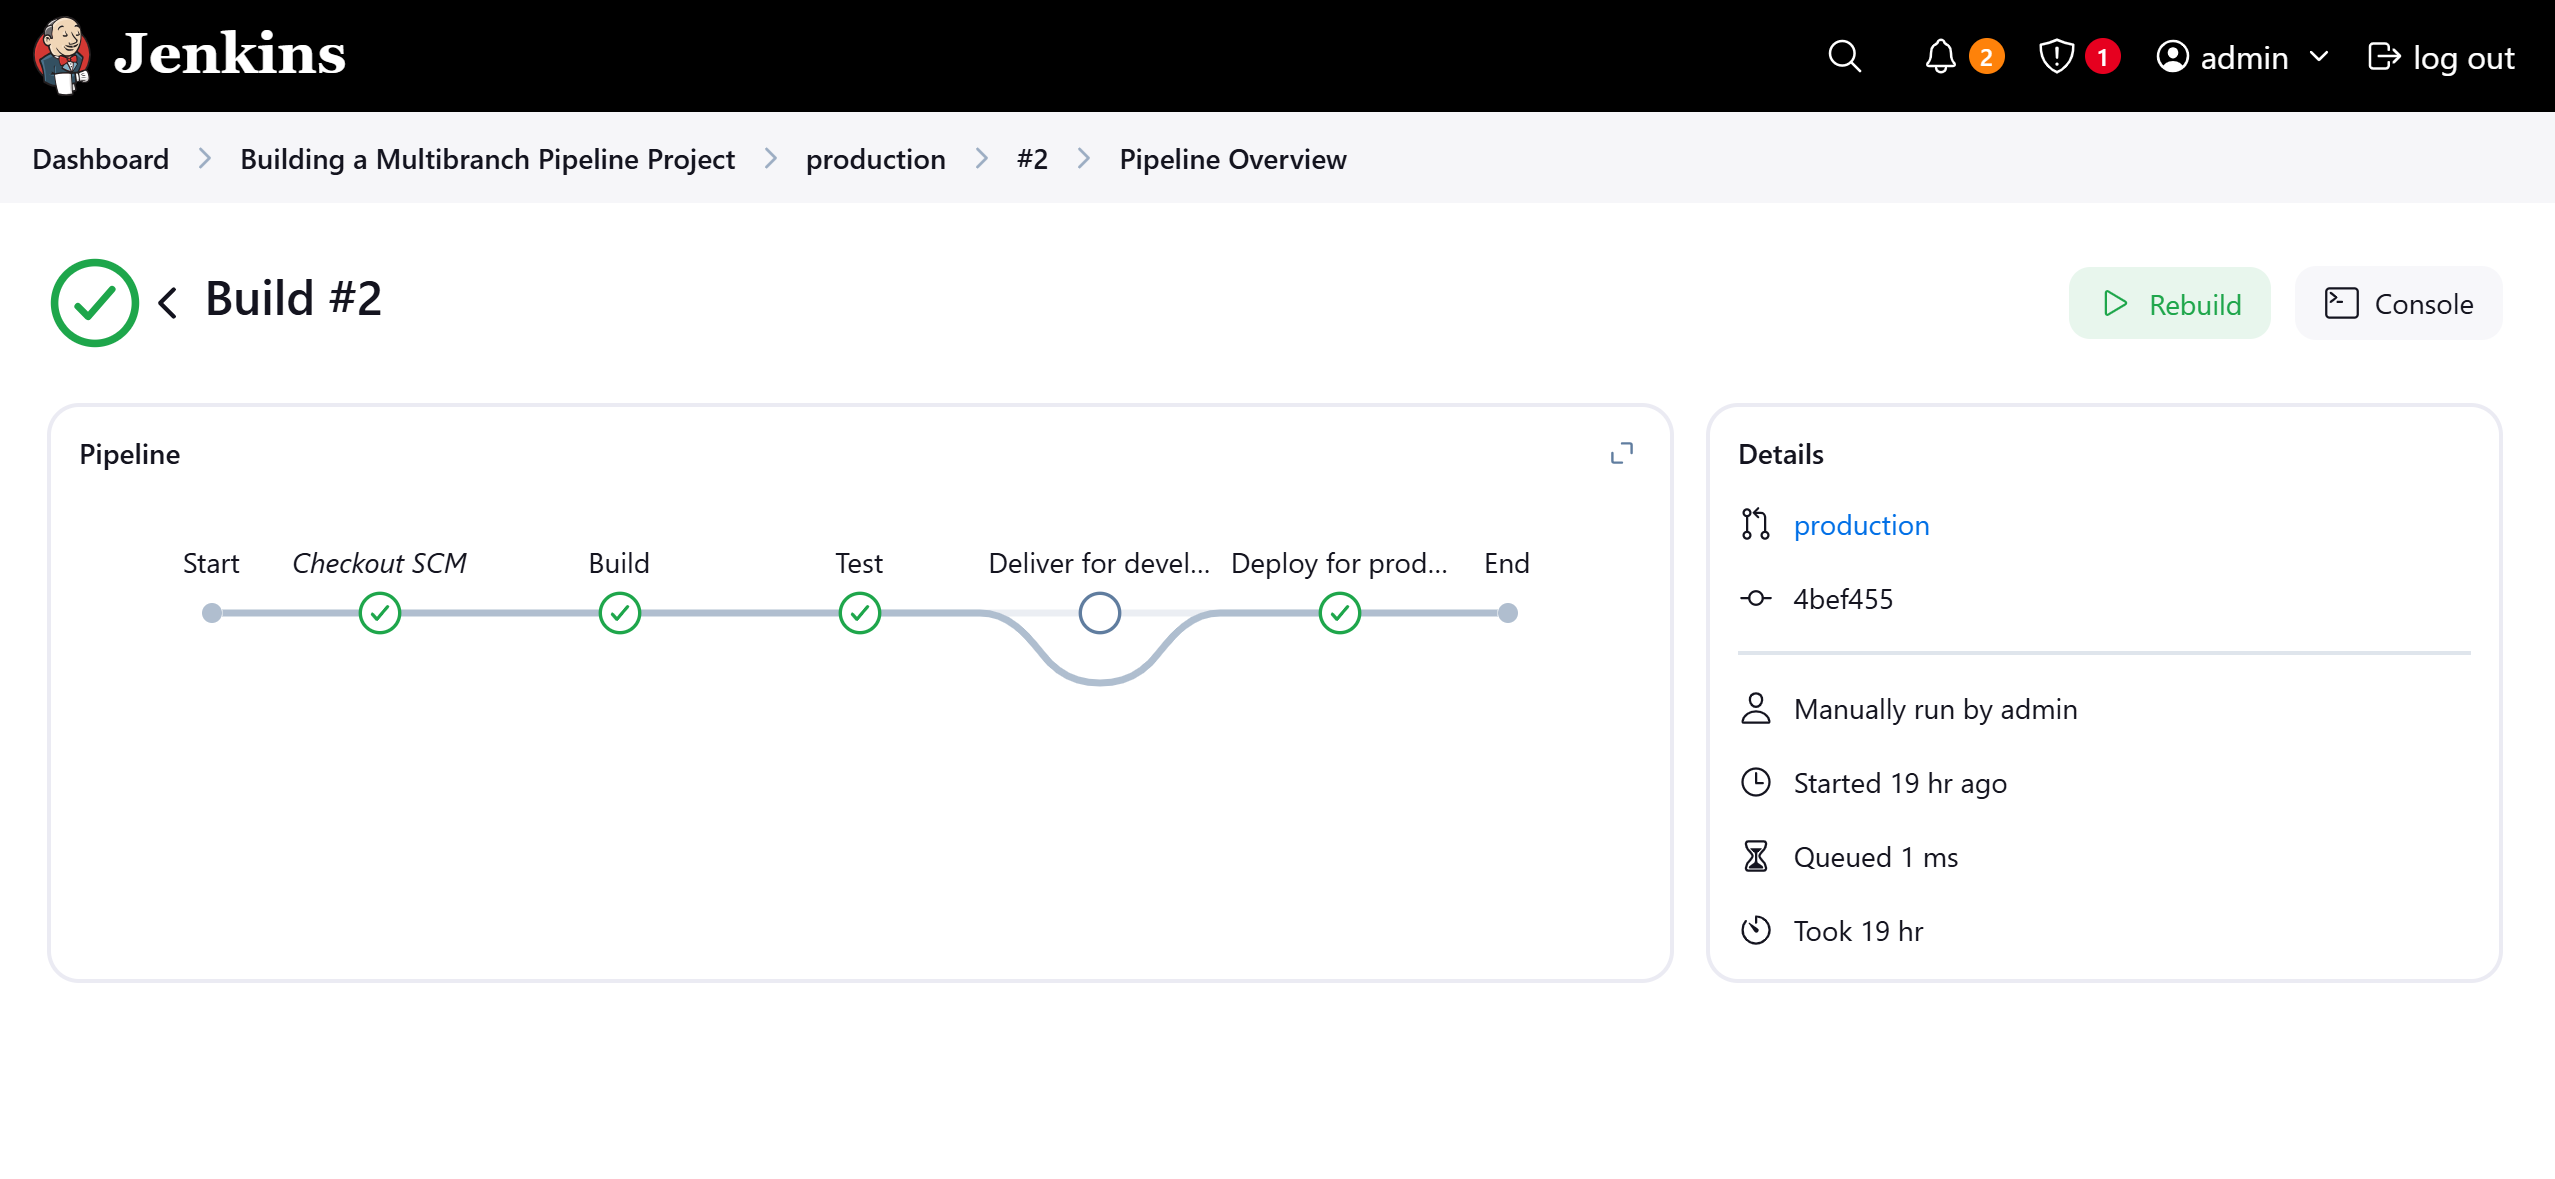
Task: Click the clock icon by Started
Action: (x=1755, y=782)
